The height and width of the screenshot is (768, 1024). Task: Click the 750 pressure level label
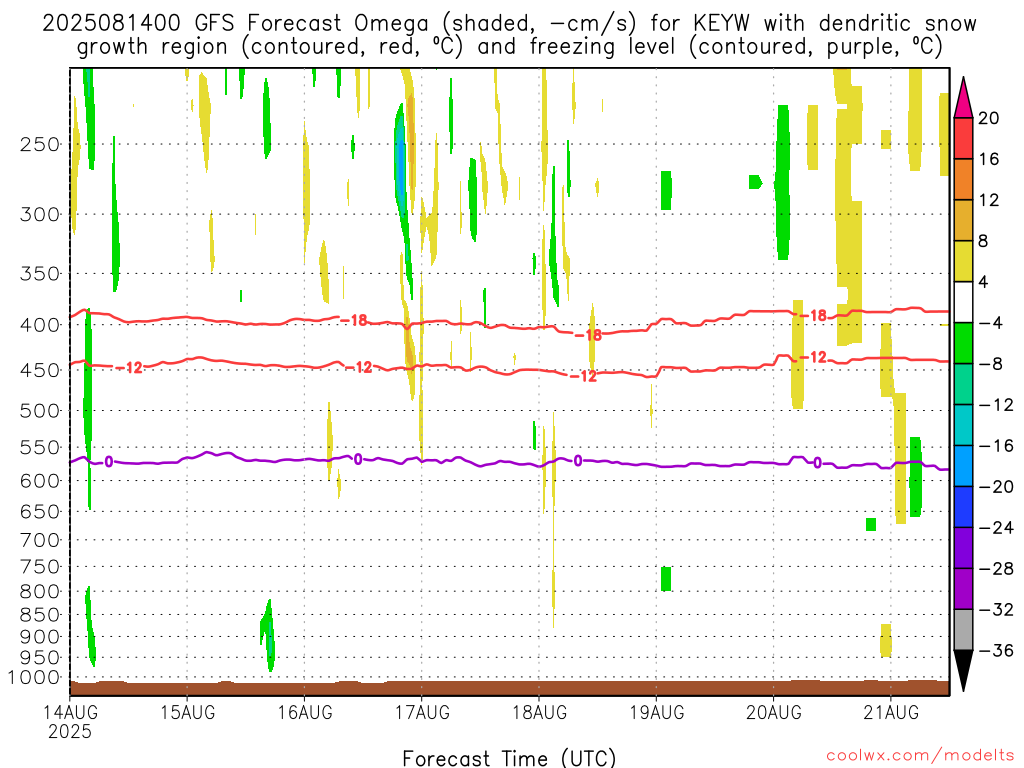coord(40,567)
